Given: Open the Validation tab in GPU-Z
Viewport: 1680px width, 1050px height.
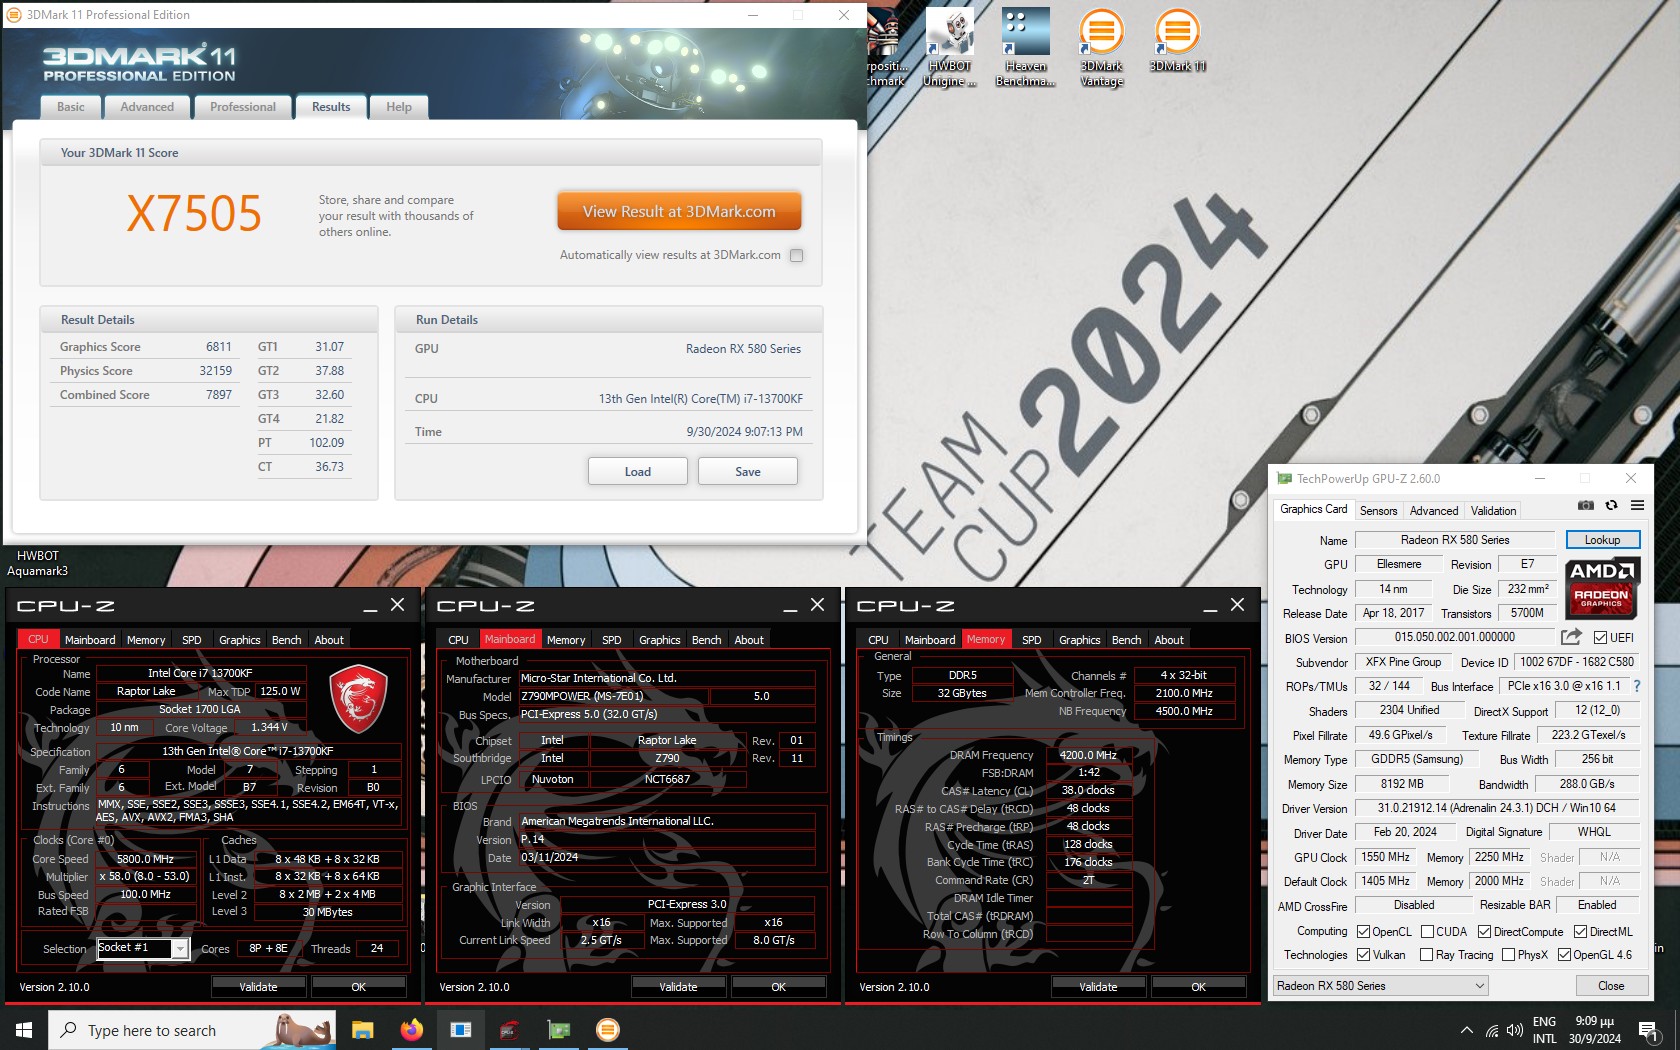Looking at the screenshot, I should [1493, 511].
